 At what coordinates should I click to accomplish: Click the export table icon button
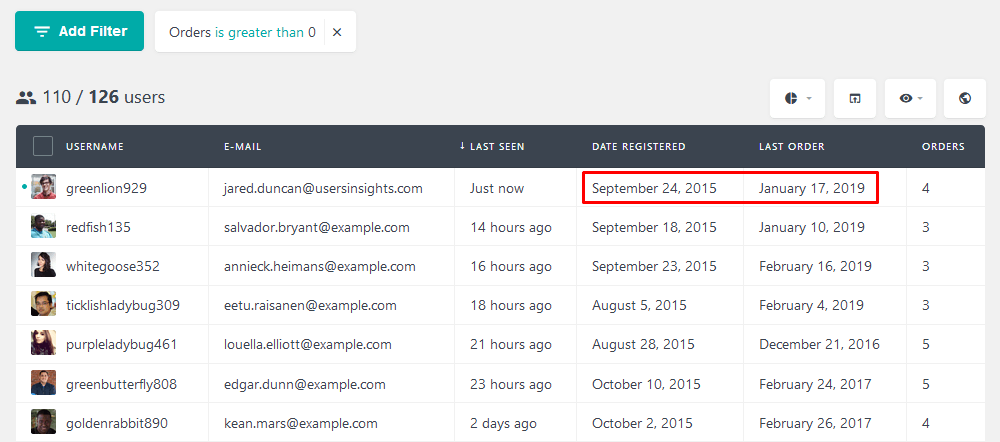tap(855, 98)
